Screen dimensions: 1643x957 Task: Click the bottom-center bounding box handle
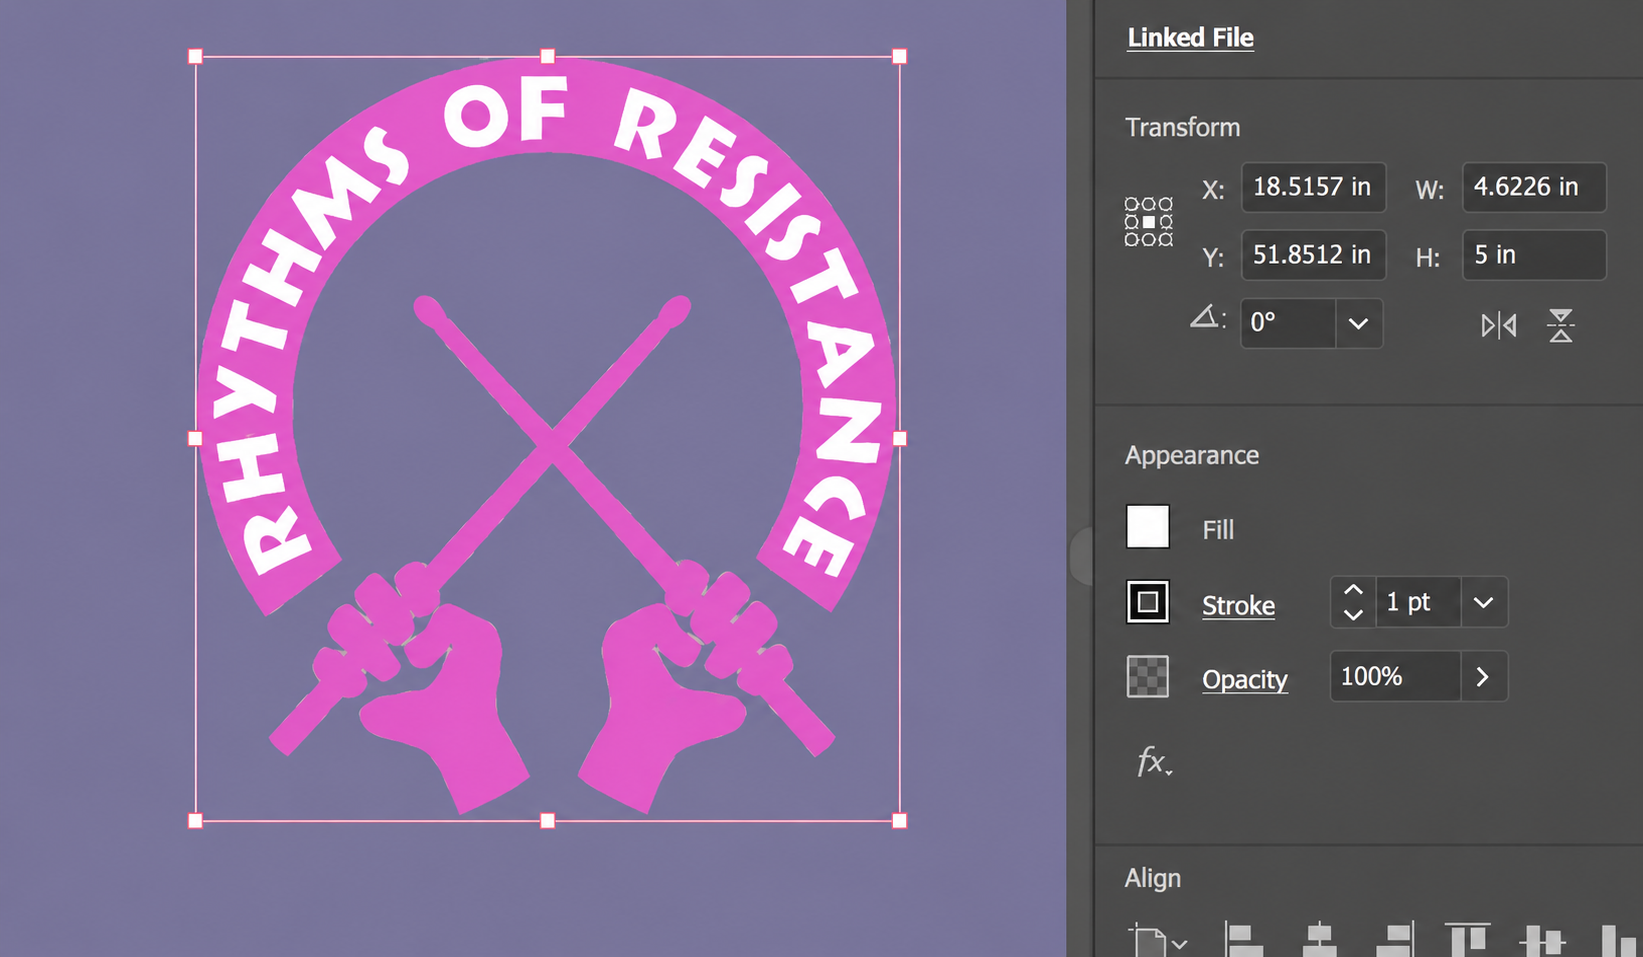tap(547, 821)
